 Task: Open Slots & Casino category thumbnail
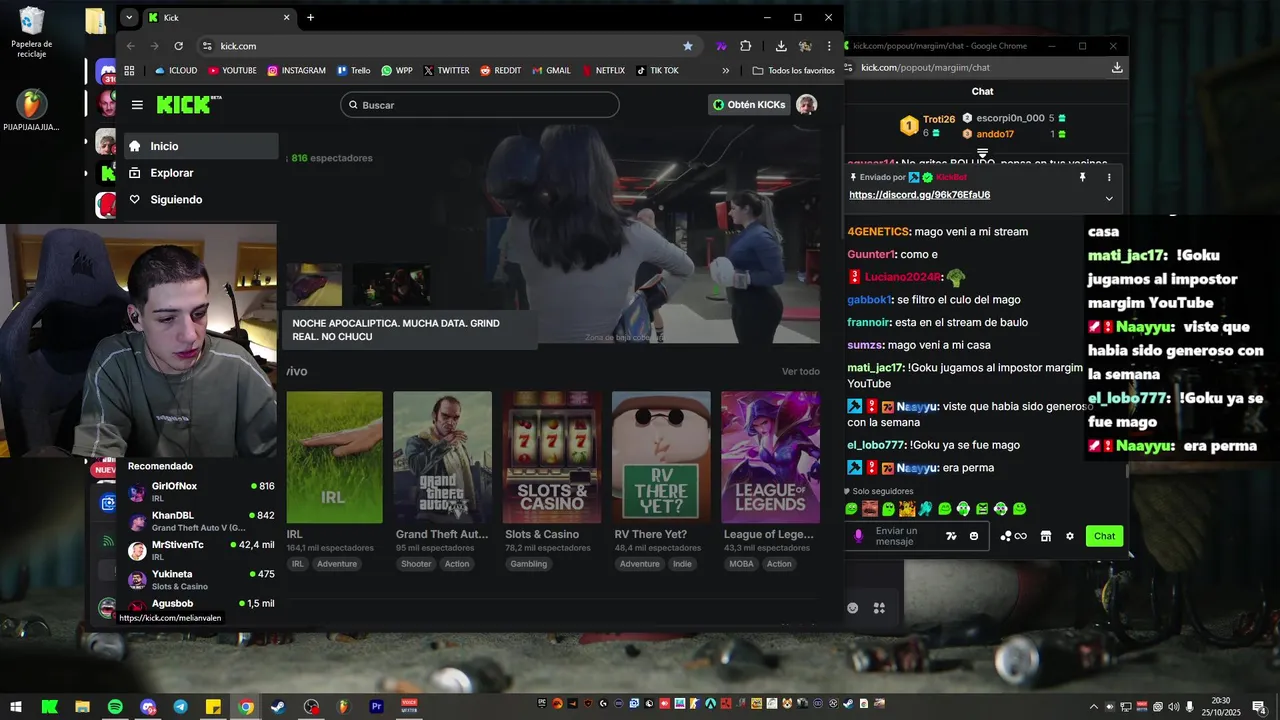pyautogui.click(x=552, y=457)
